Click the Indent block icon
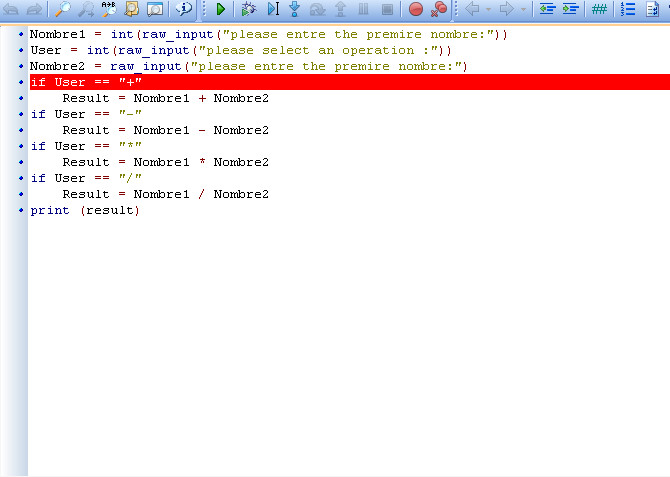 (x=570, y=9)
